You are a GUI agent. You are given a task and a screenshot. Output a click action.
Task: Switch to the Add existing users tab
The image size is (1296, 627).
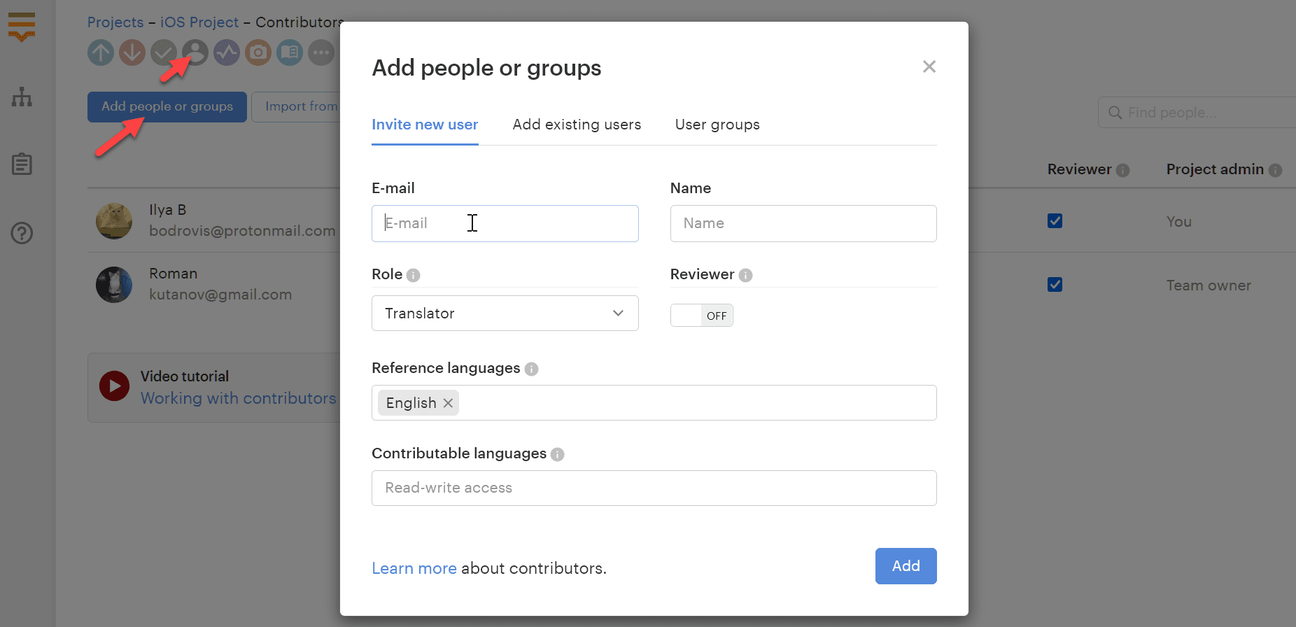click(x=577, y=124)
